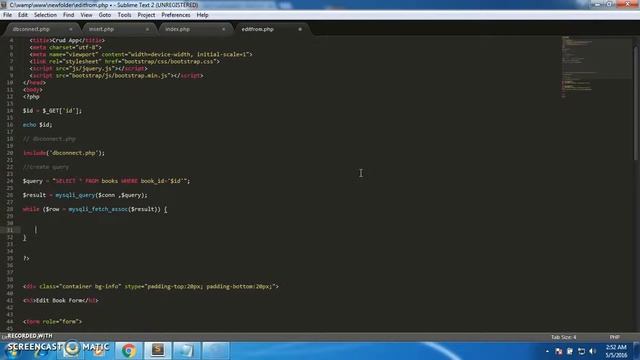Image resolution: width=640 pixels, height=360 pixels.
Task: Show hidden system tray icons
Action: [547, 351]
